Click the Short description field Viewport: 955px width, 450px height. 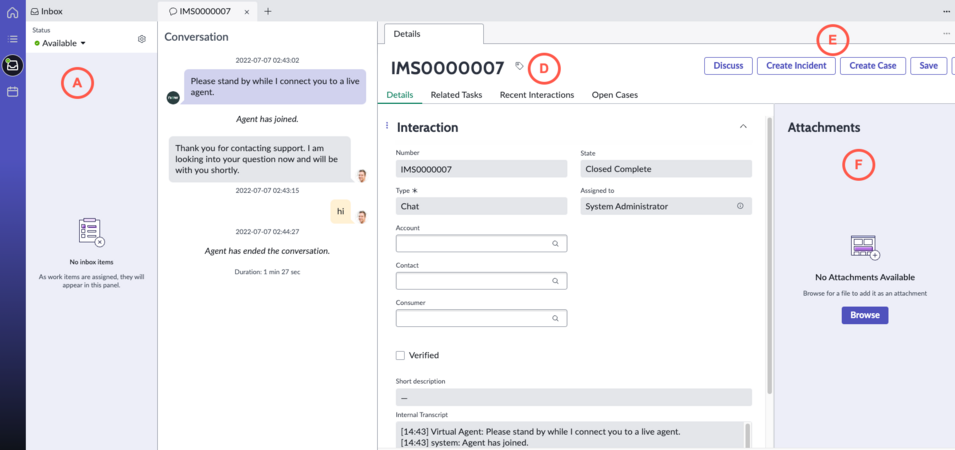(x=574, y=397)
